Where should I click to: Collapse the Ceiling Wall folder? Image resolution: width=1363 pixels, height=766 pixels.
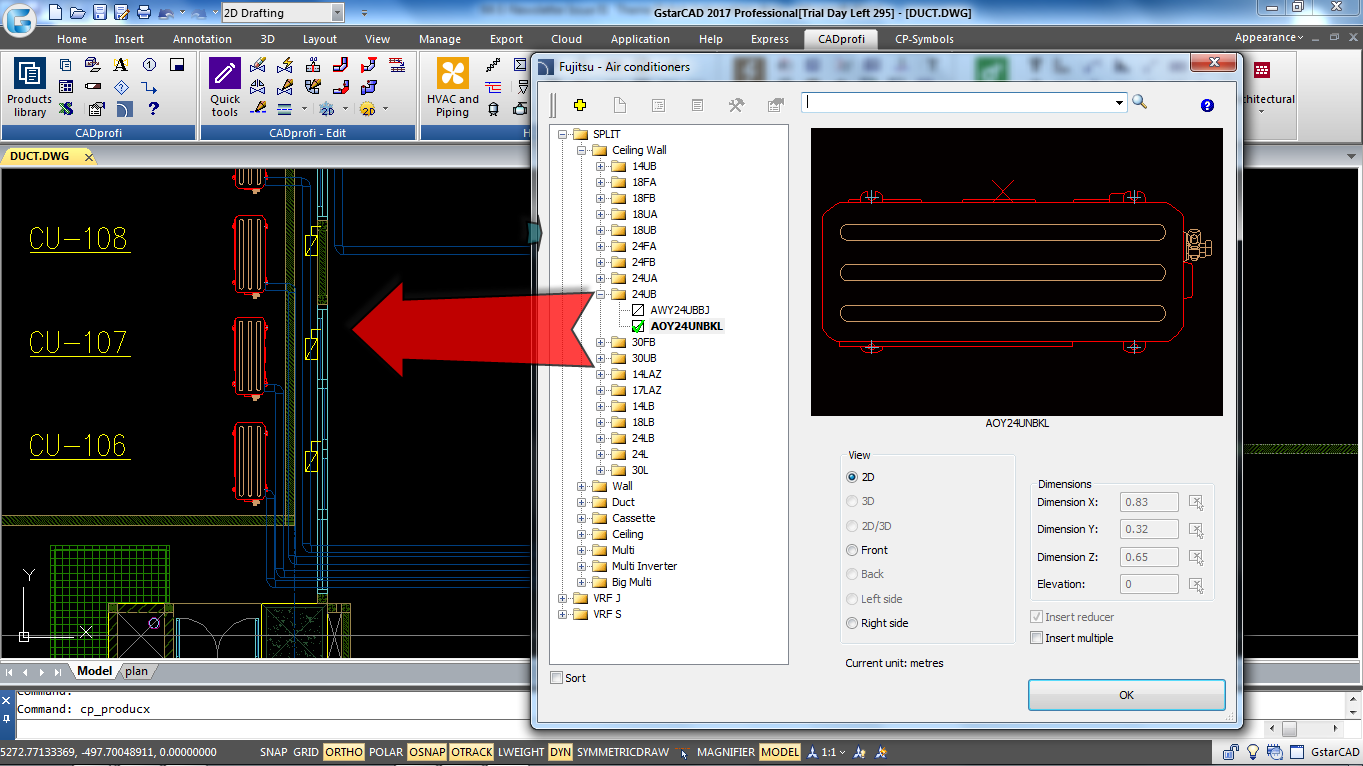click(x=582, y=150)
